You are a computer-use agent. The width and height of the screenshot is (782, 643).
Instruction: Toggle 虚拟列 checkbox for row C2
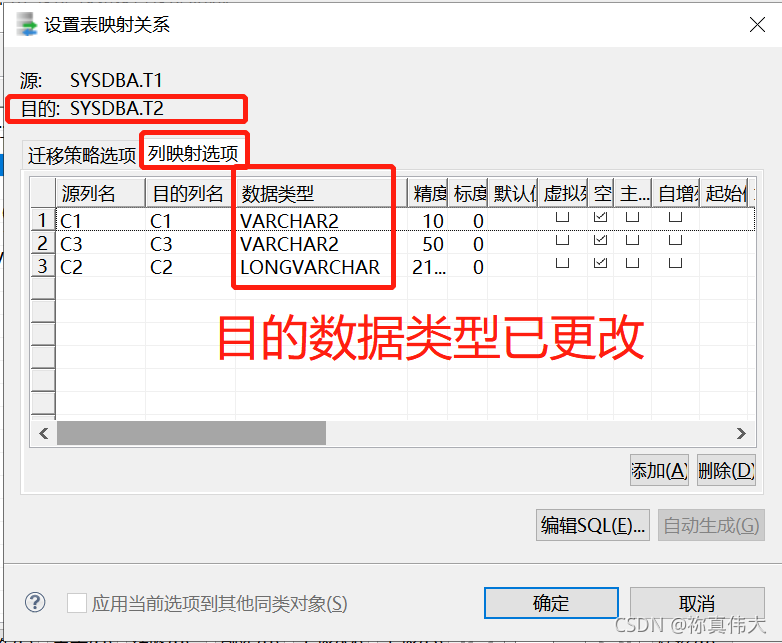pyautogui.click(x=563, y=263)
